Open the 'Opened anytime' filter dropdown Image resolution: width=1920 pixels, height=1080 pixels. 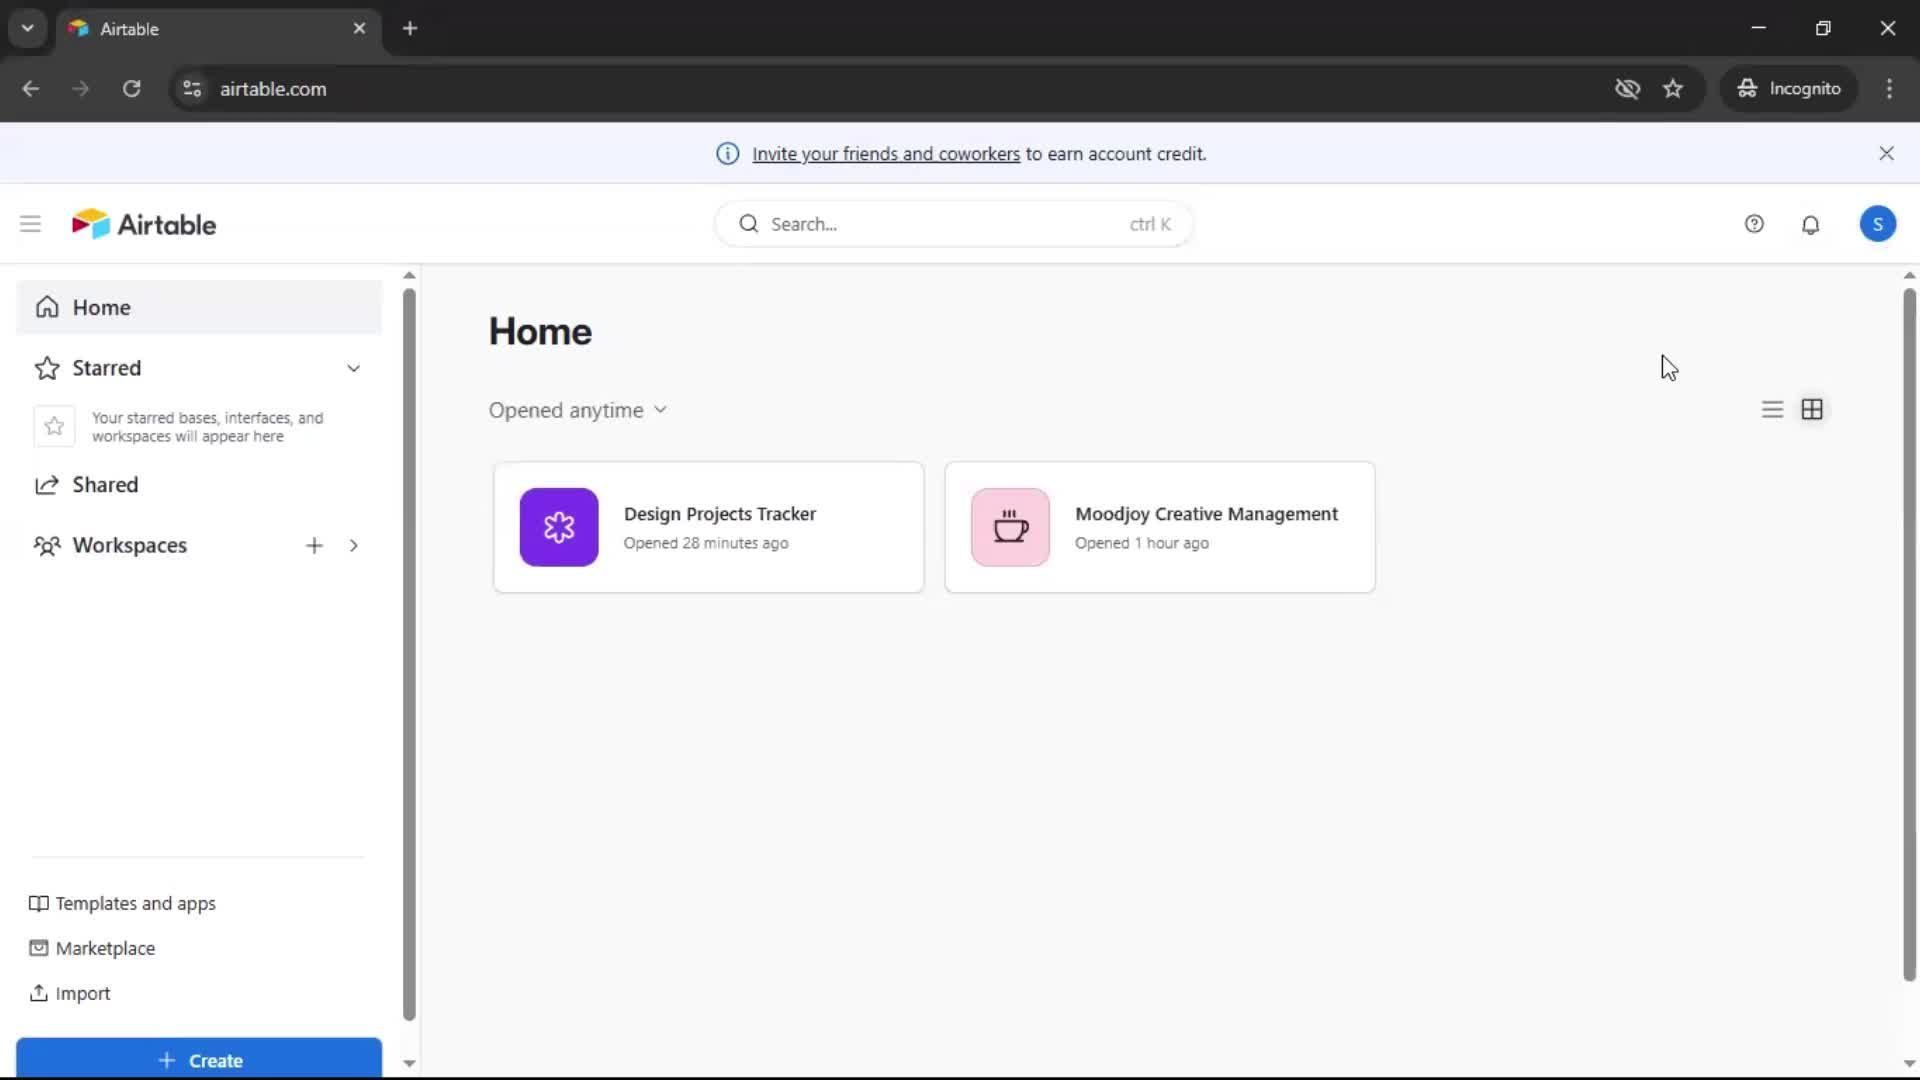[x=577, y=410]
